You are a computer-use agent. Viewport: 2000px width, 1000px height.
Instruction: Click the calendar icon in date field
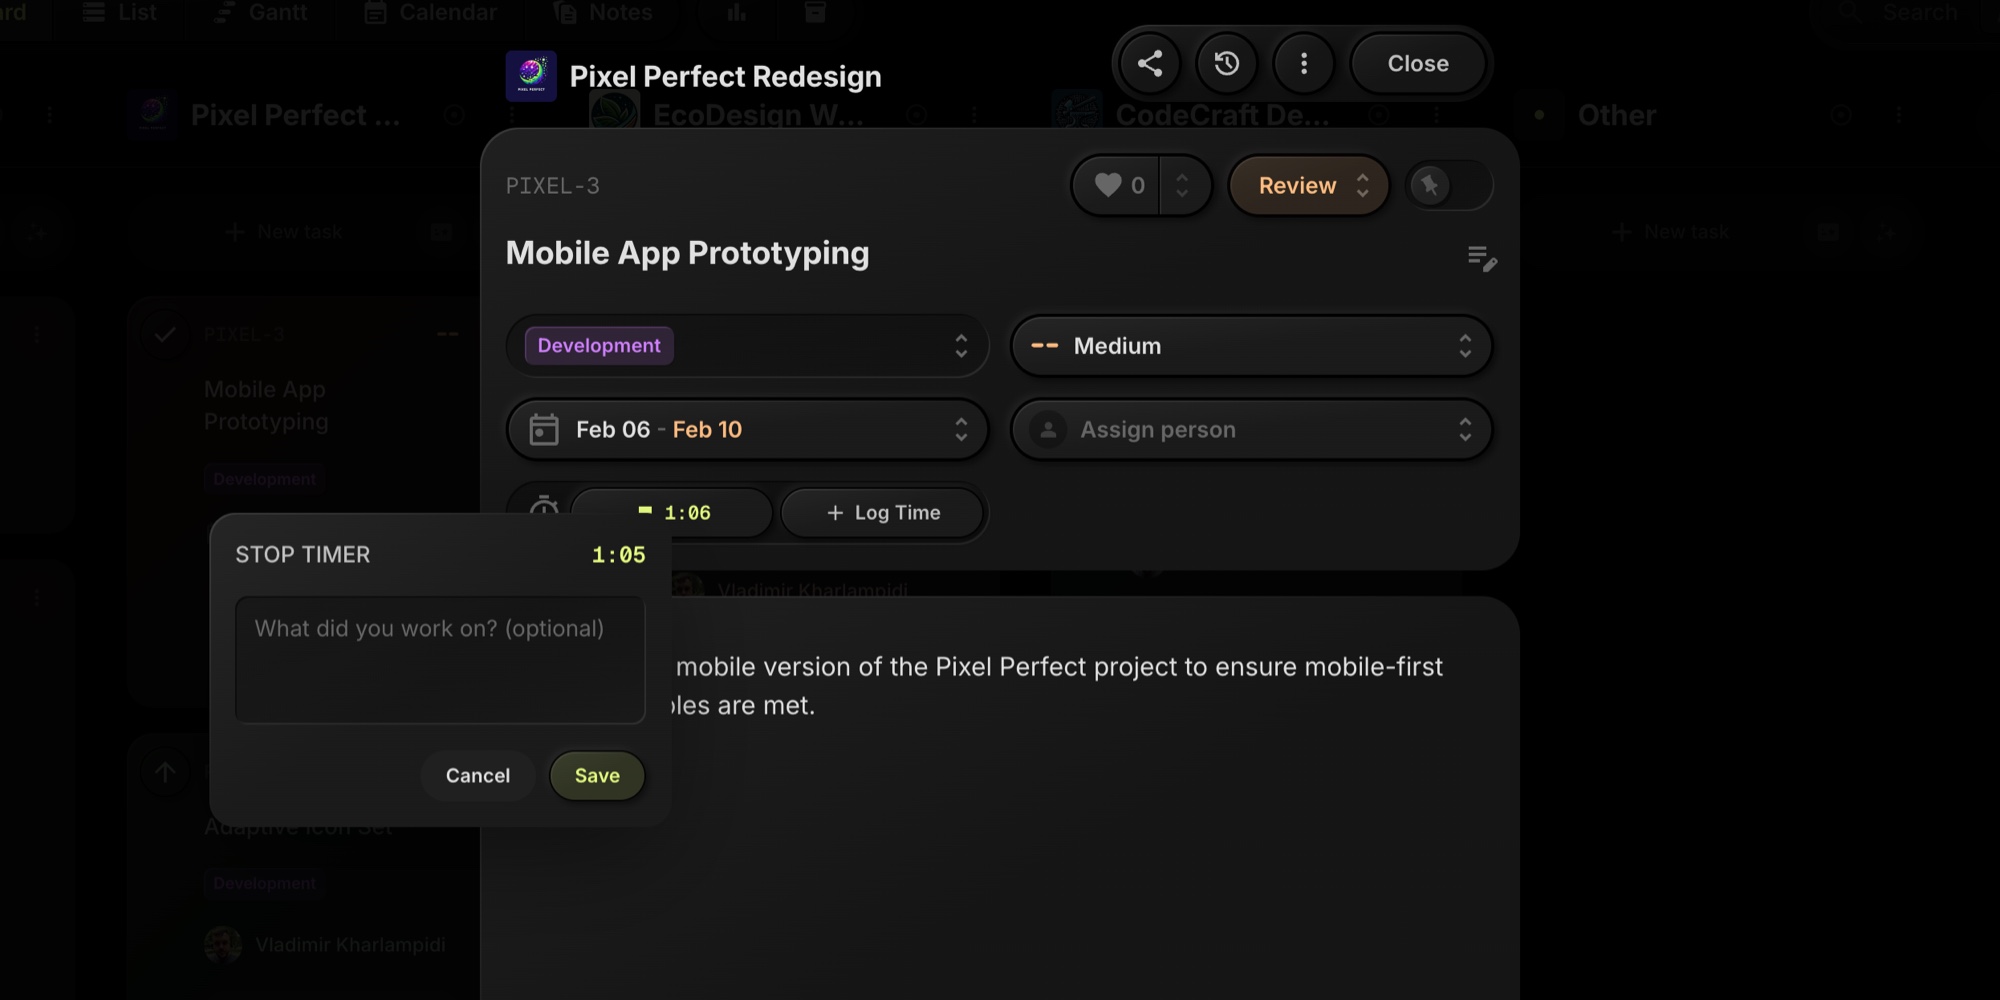click(544, 430)
